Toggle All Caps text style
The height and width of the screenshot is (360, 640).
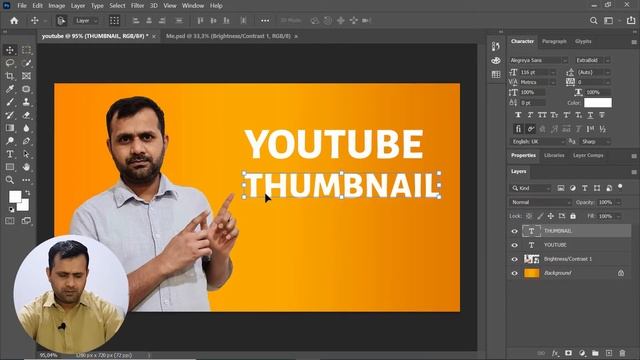coord(542,116)
